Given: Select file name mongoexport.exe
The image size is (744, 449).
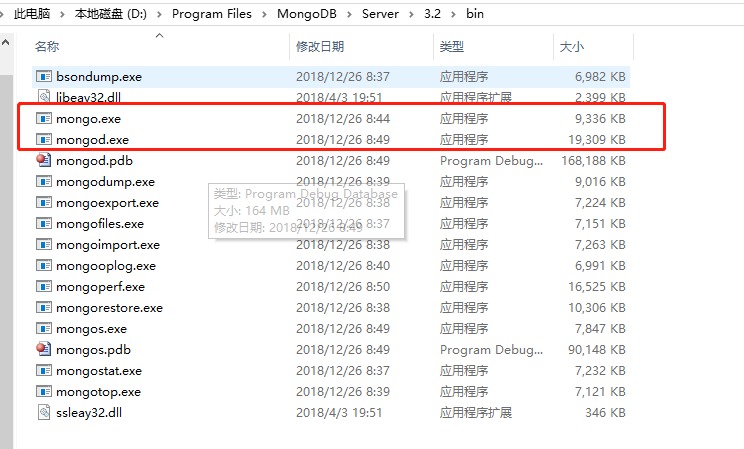Looking at the screenshot, I should coord(107,203).
